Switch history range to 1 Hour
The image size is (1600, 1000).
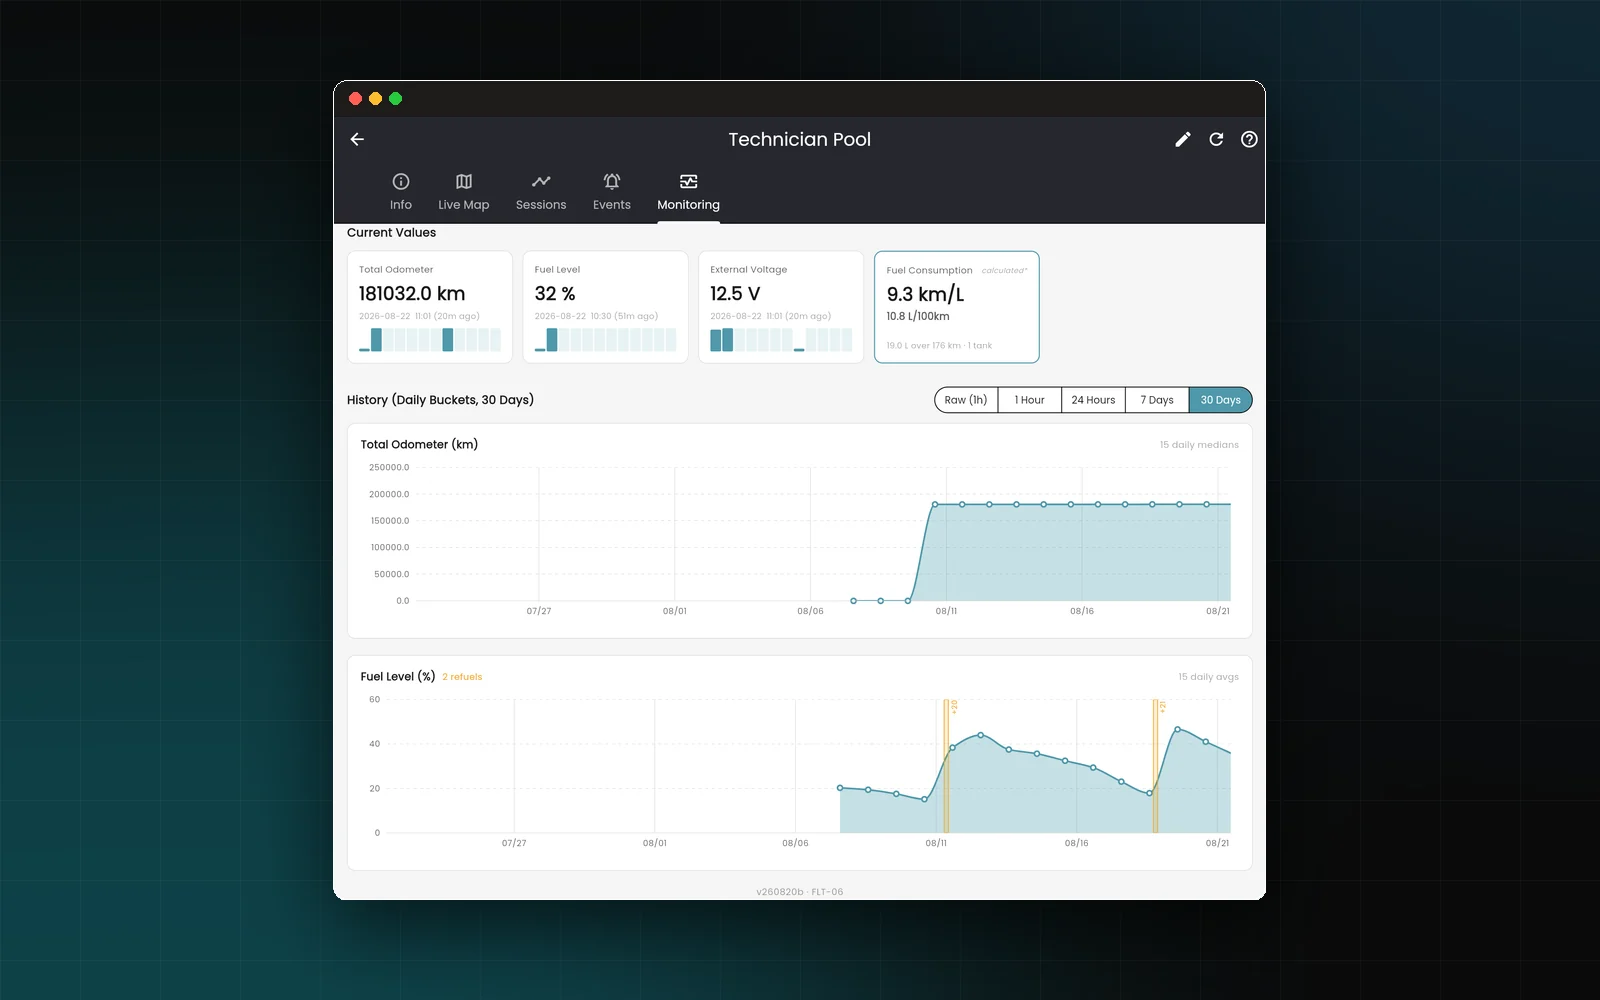(1029, 400)
